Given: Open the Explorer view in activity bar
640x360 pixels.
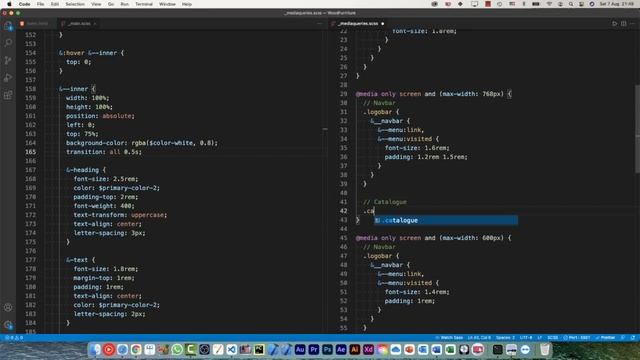Looking at the screenshot, I should tap(8, 27).
